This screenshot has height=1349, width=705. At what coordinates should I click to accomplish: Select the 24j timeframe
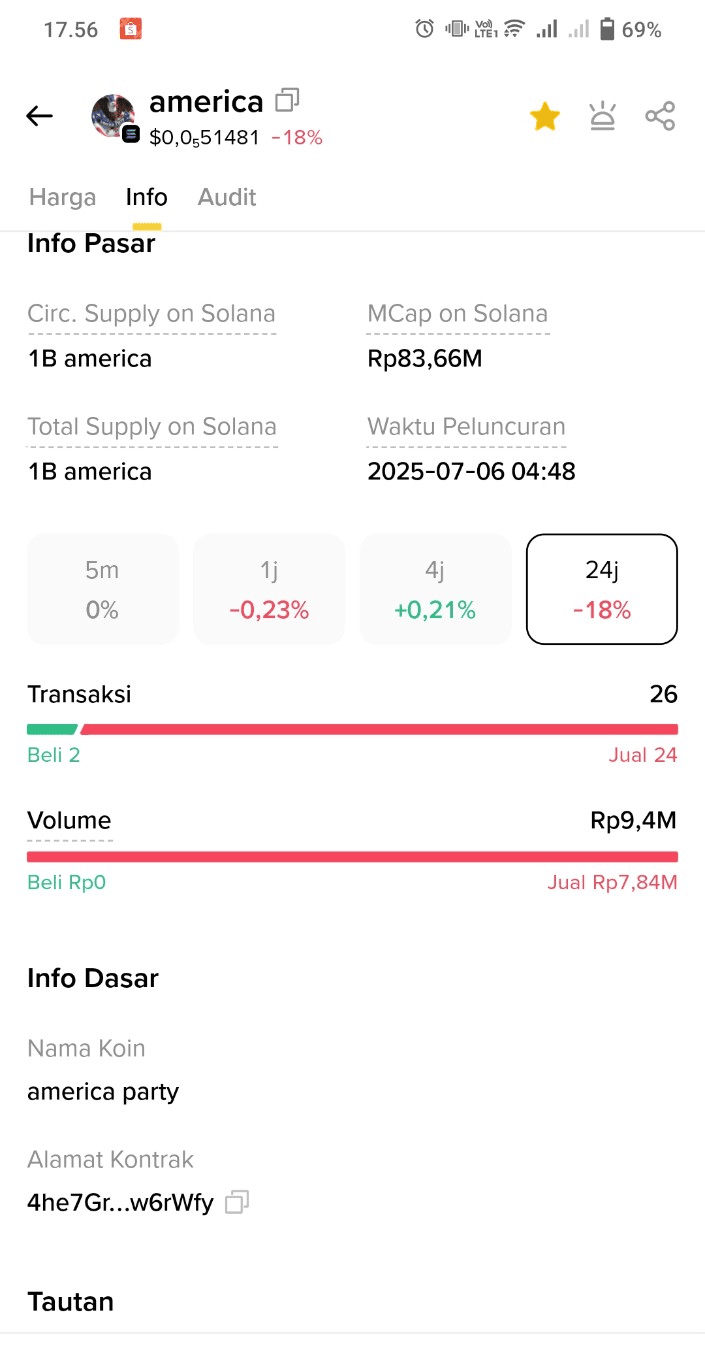tap(602, 589)
